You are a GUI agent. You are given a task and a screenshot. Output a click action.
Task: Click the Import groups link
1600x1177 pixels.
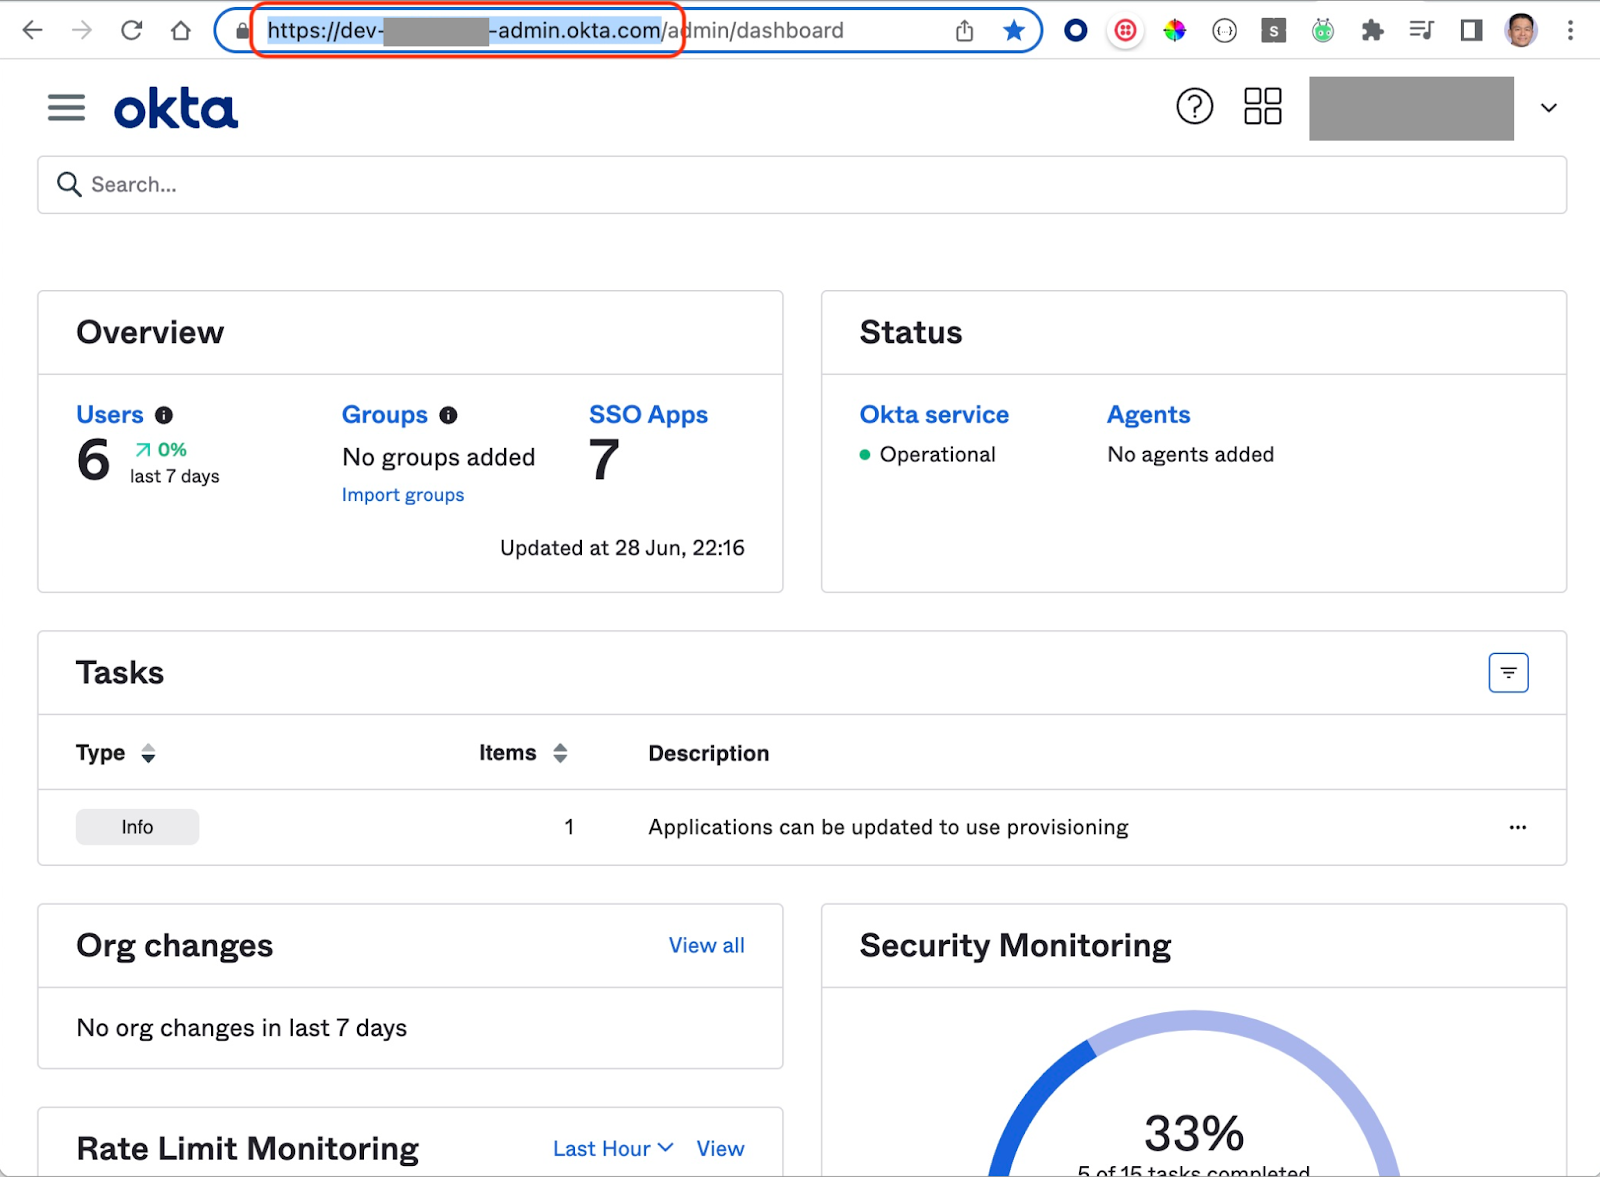point(403,495)
